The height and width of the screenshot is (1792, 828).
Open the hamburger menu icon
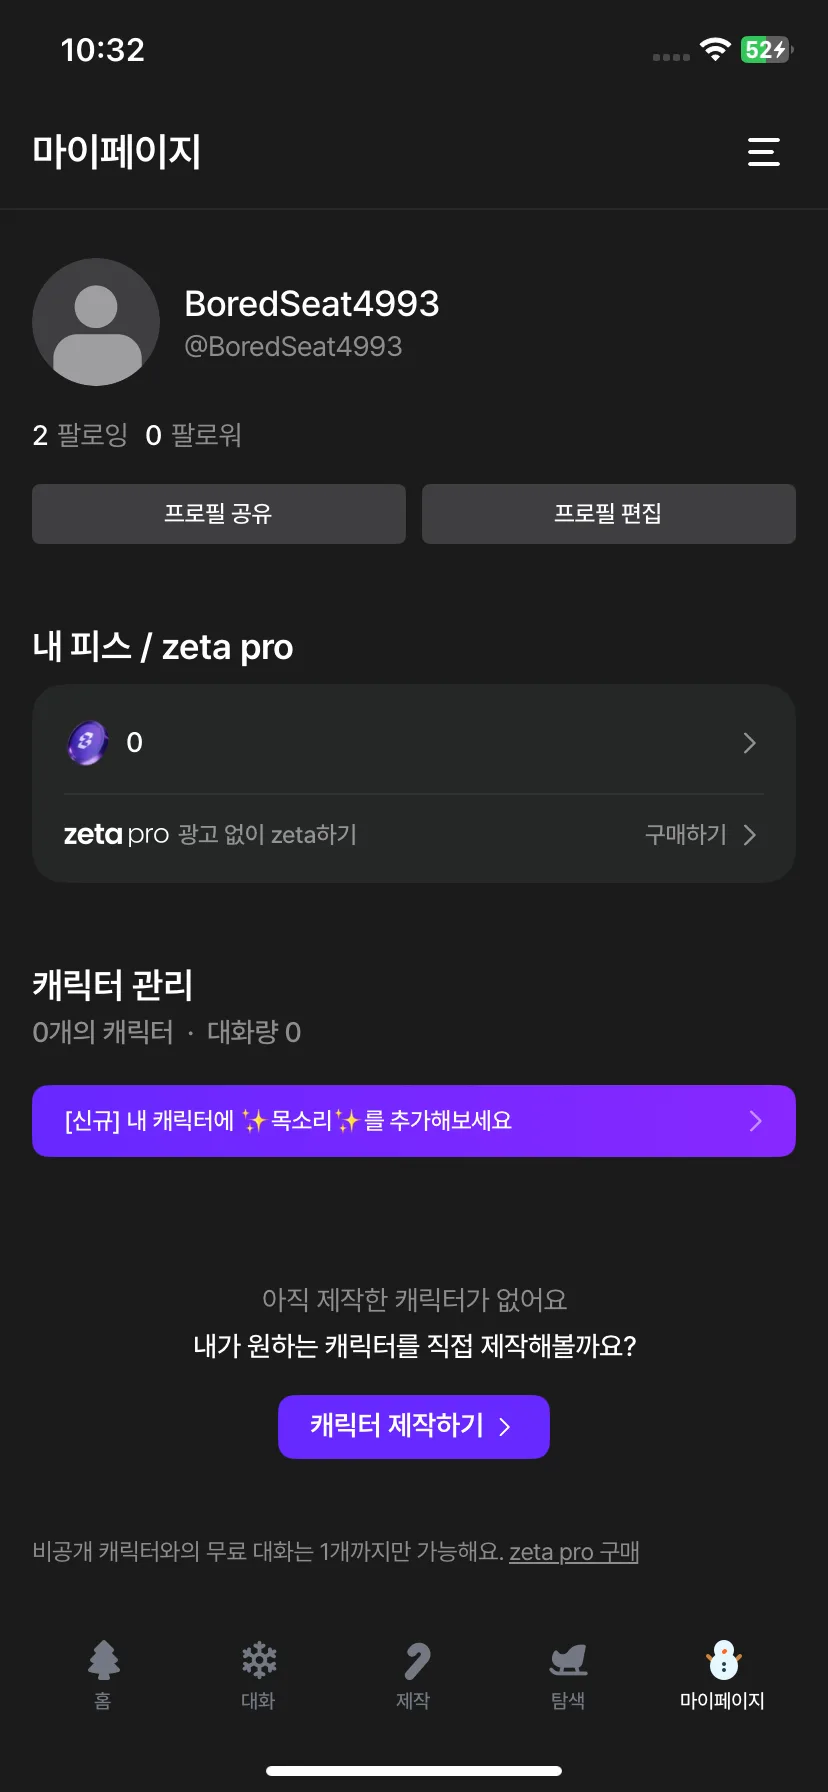click(763, 152)
